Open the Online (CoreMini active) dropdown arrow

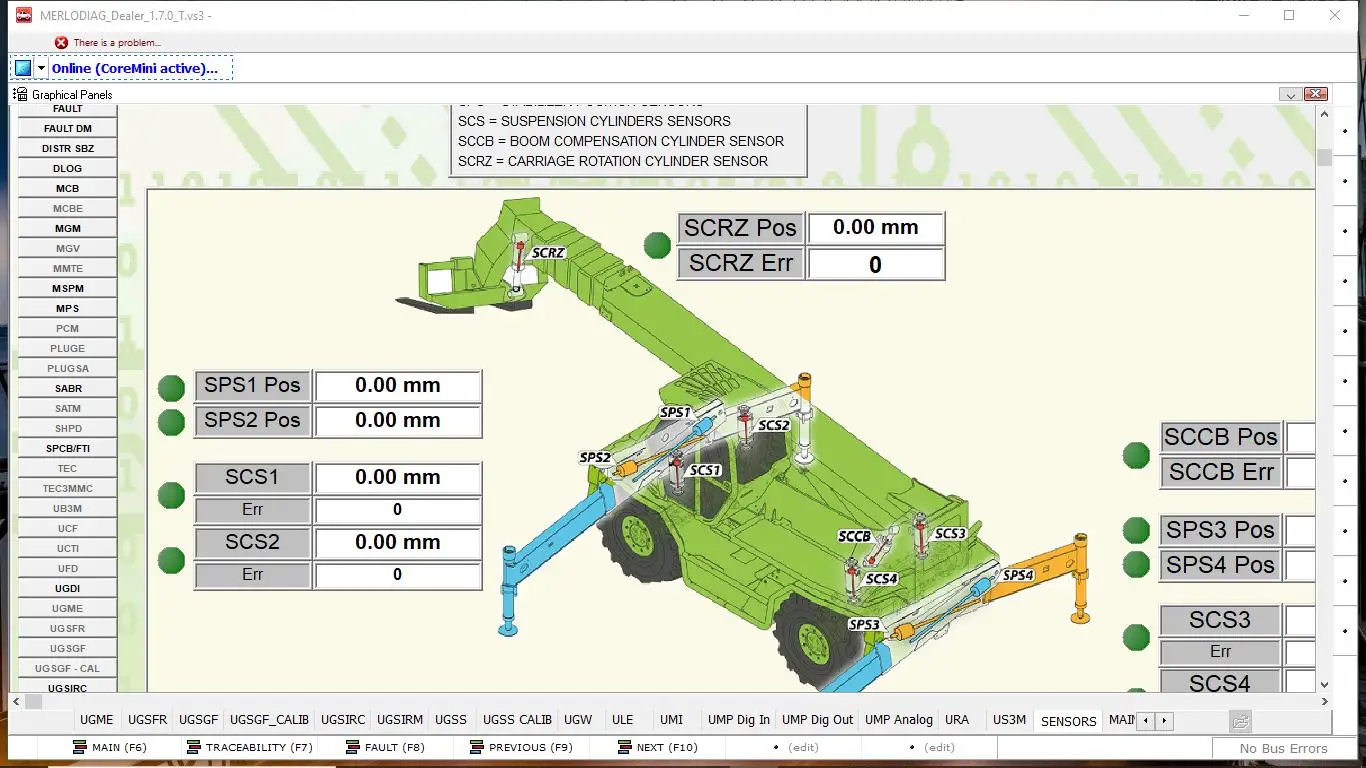tap(41, 66)
